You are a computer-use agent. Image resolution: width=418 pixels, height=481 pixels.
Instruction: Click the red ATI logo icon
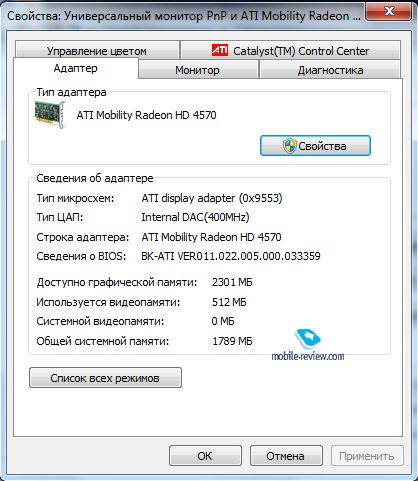pos(220,50)
